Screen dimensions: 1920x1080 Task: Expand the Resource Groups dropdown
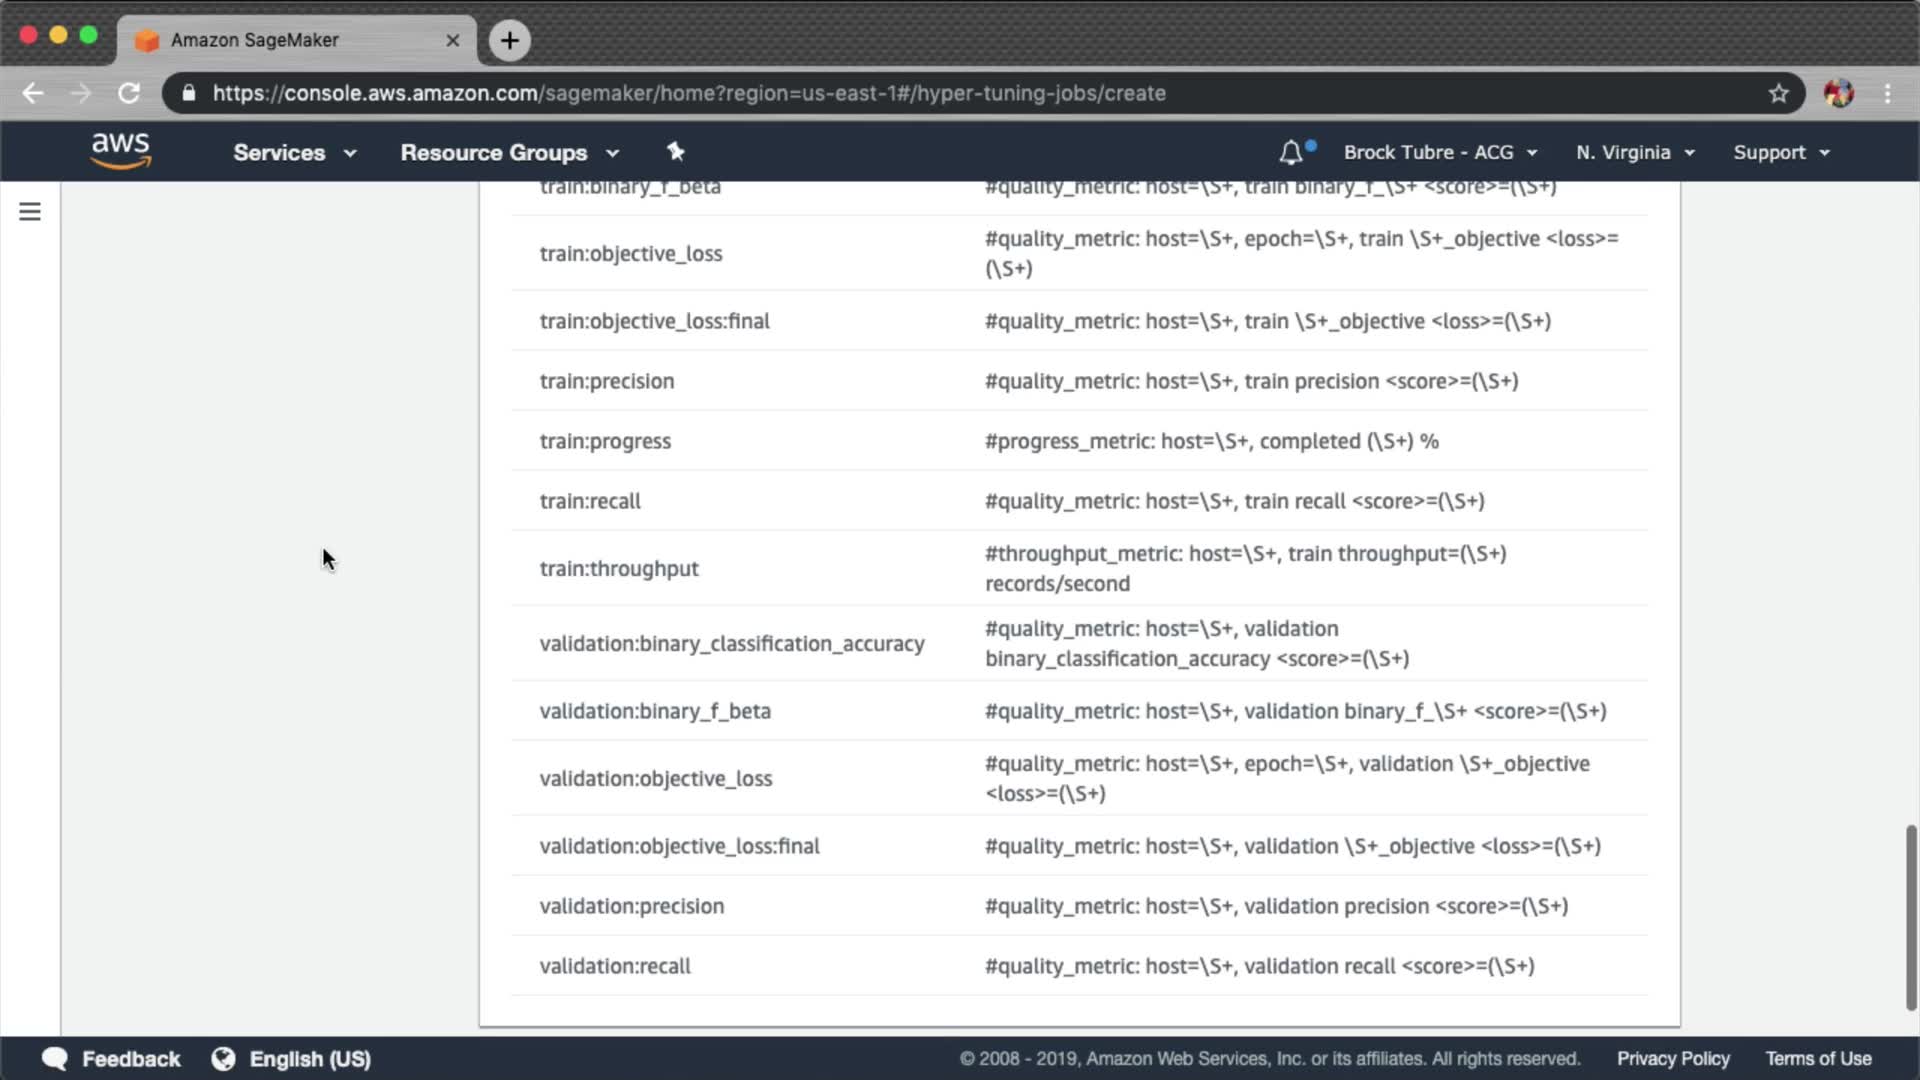509,152
